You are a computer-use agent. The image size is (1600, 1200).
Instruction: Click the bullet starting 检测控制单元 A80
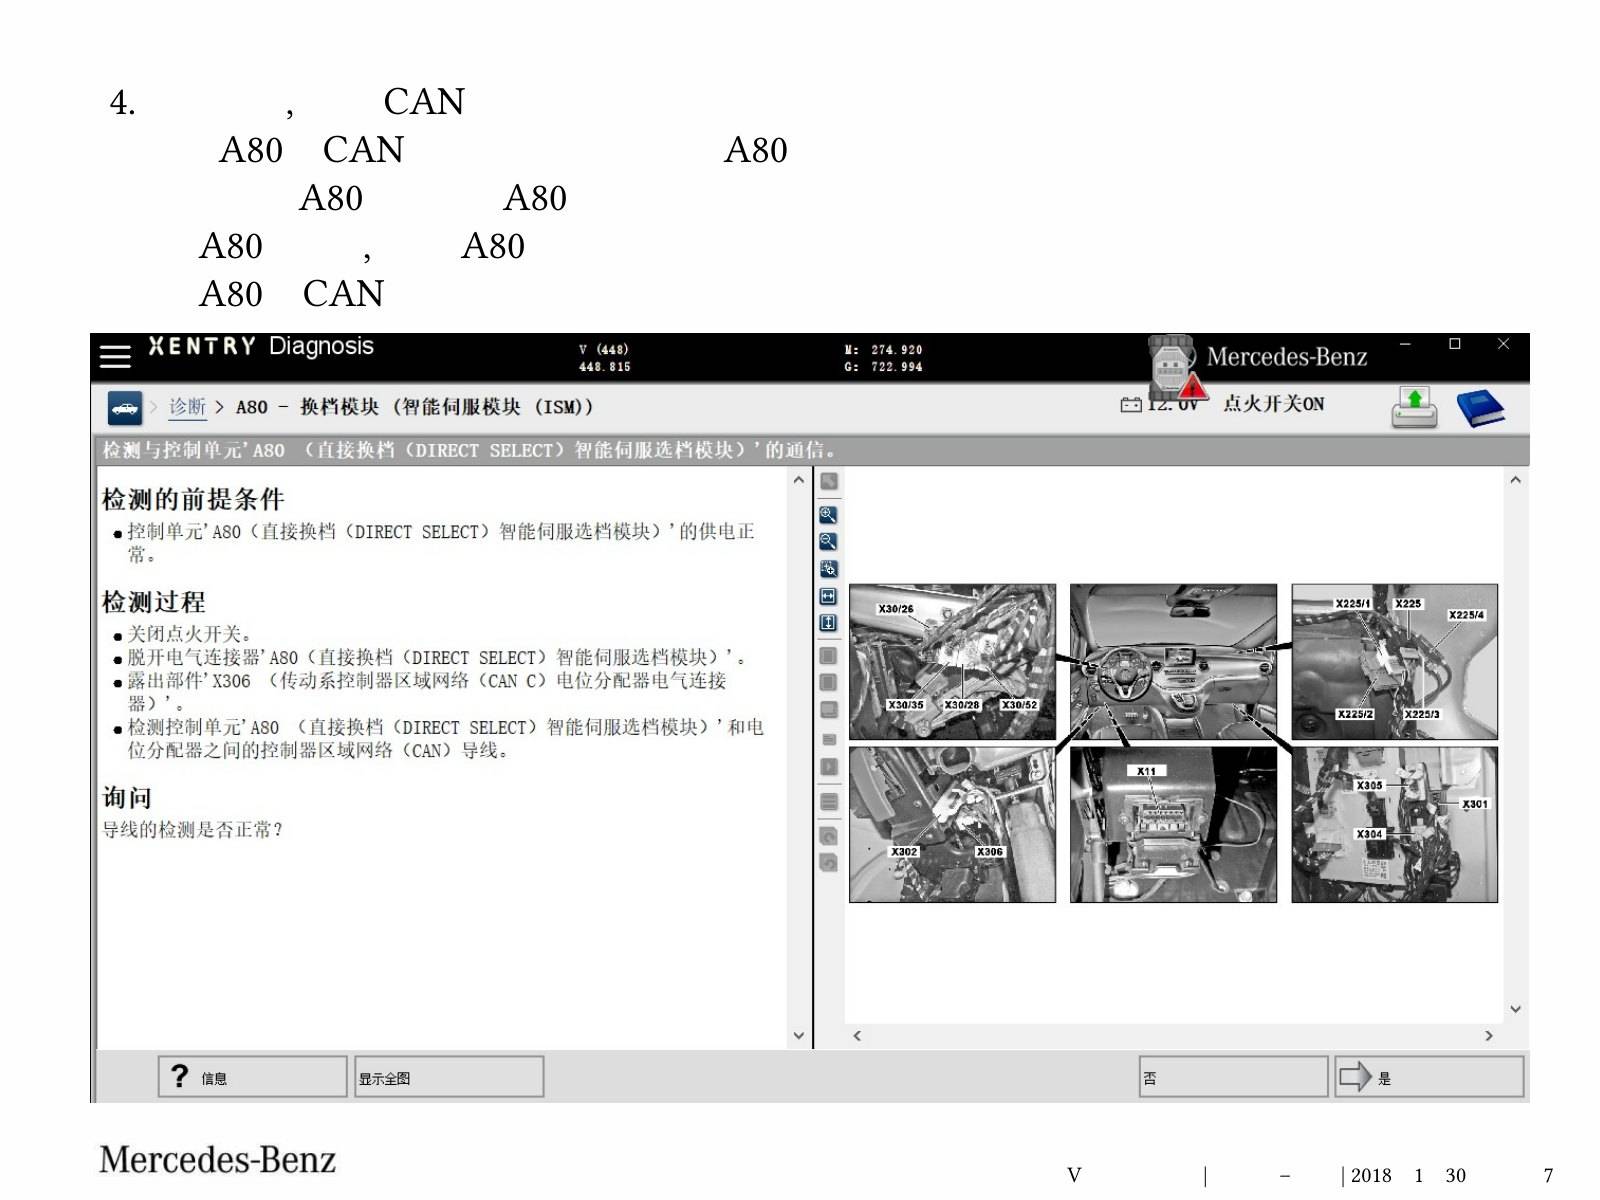click(x=445, y=739)
